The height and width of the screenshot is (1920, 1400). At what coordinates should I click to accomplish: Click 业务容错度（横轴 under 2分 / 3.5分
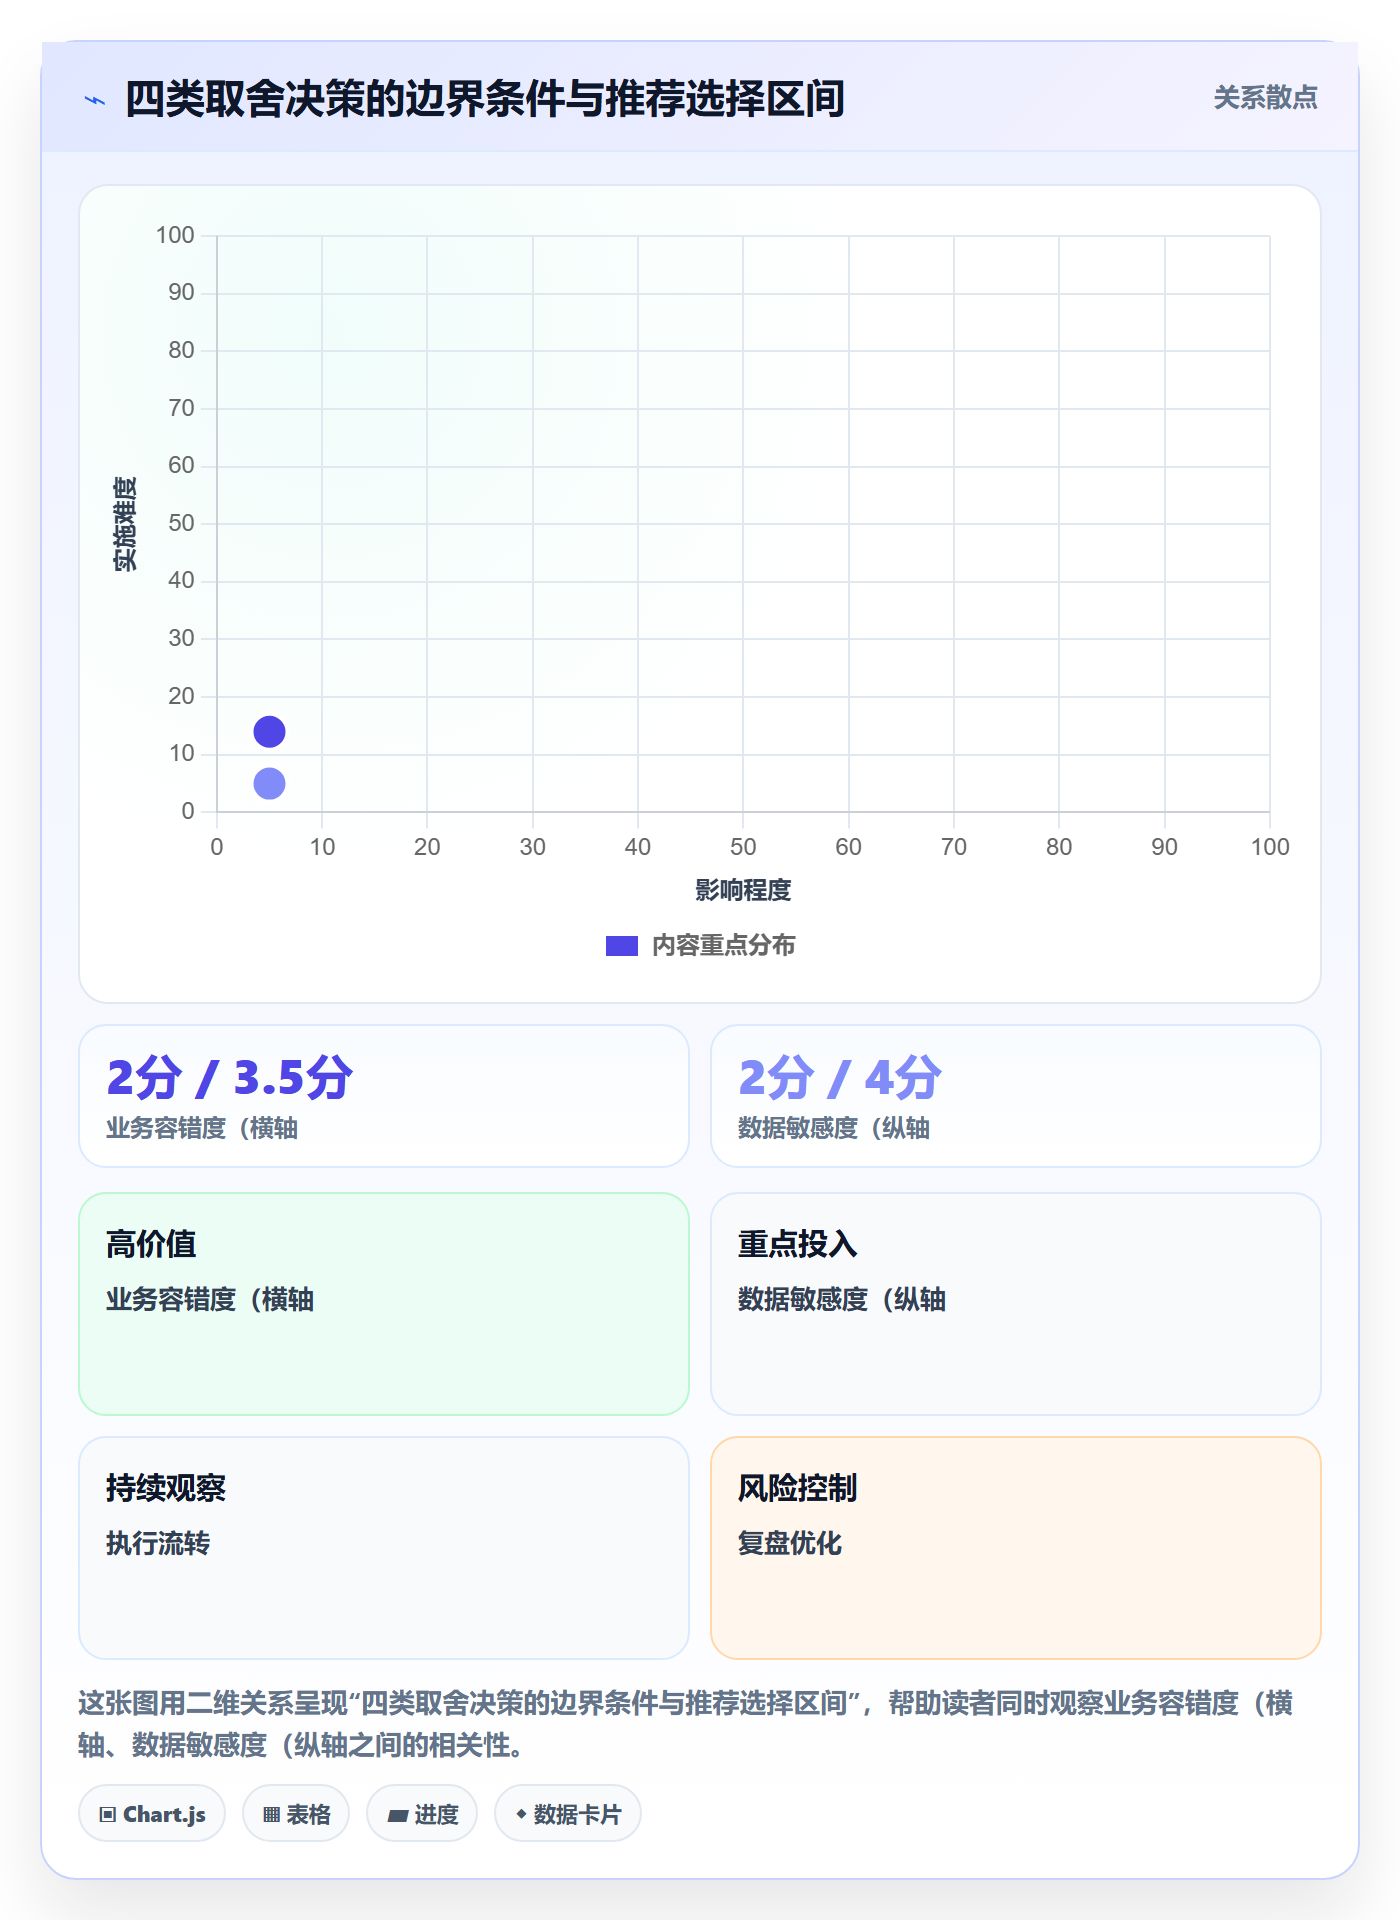click(202, 1128)
